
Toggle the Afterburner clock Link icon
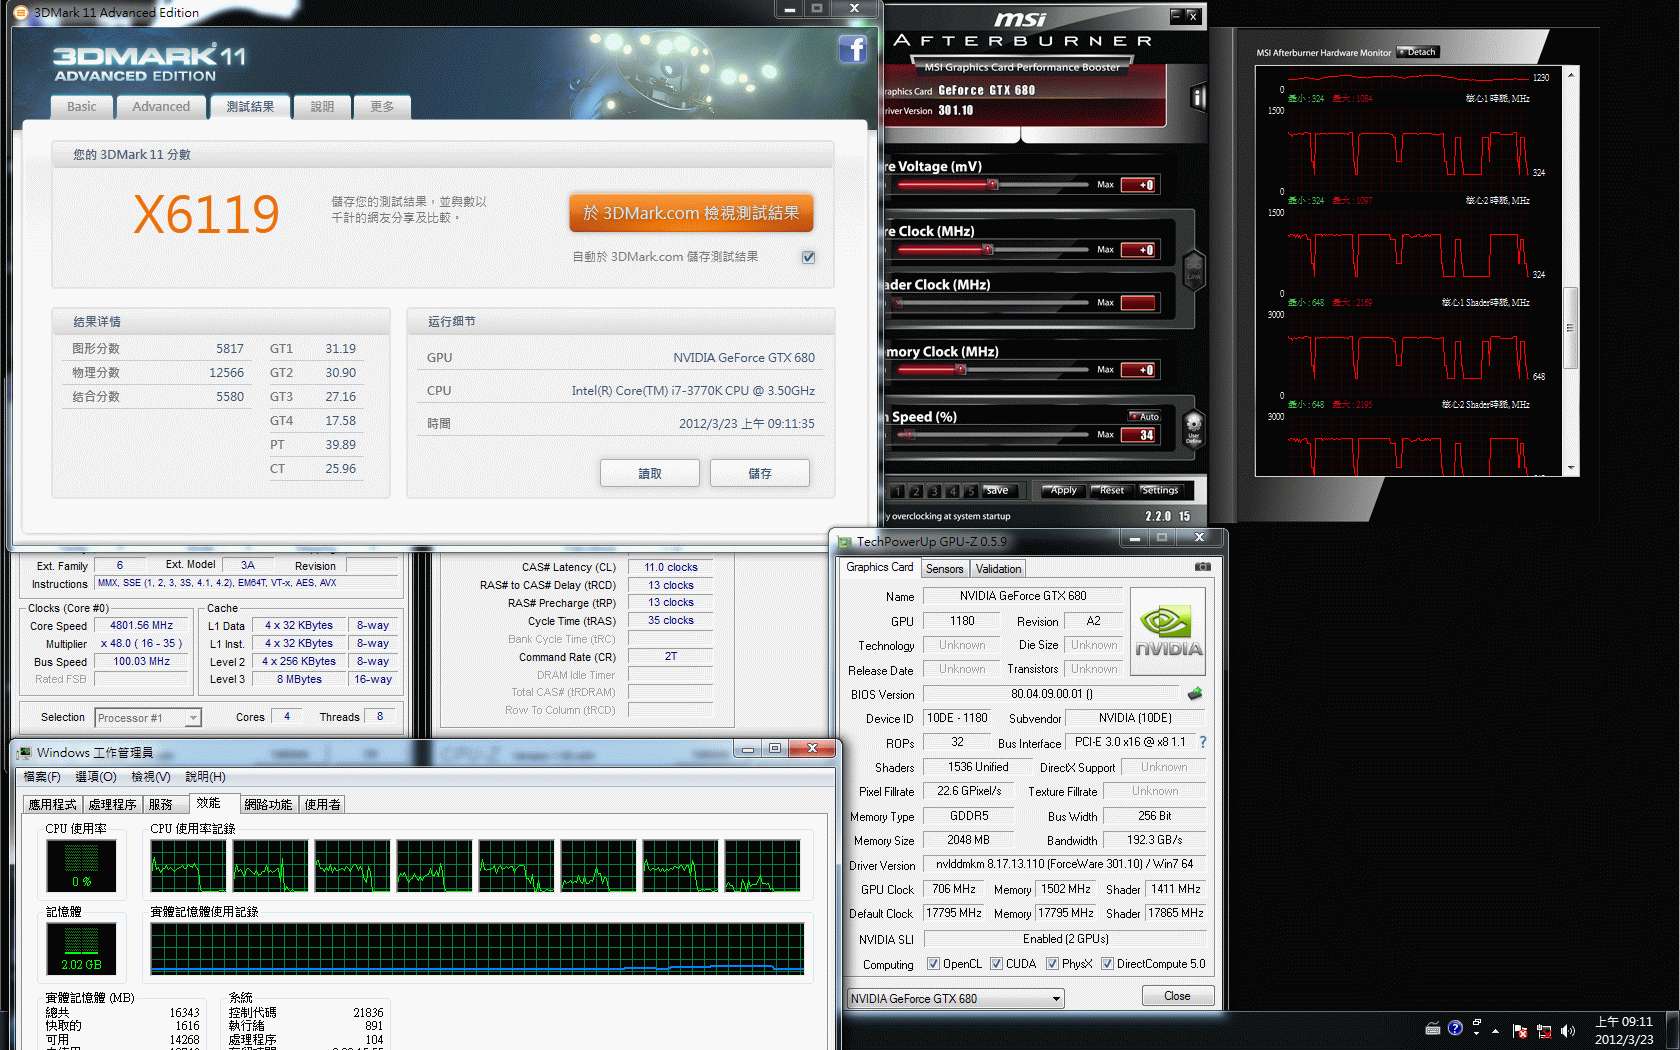click(1194, 268)
